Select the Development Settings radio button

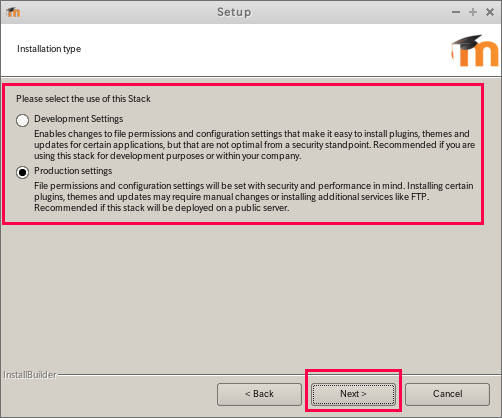point(22,120)
